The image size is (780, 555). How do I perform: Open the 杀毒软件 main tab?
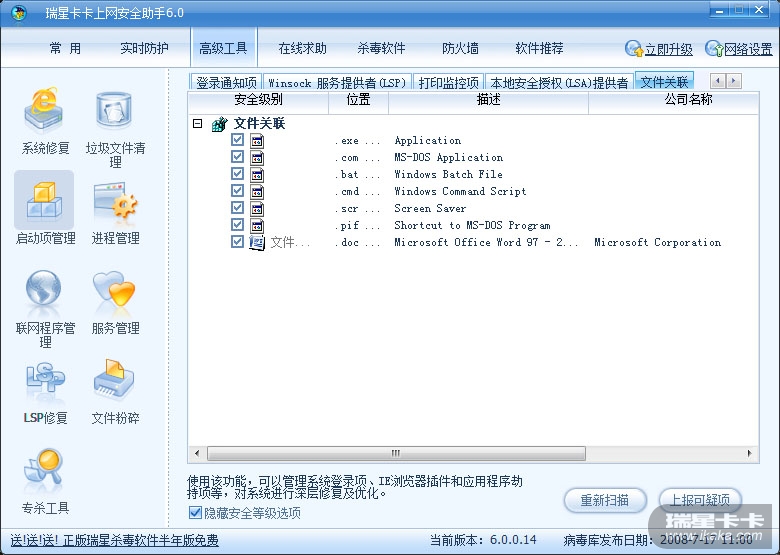tap(381, 48)
